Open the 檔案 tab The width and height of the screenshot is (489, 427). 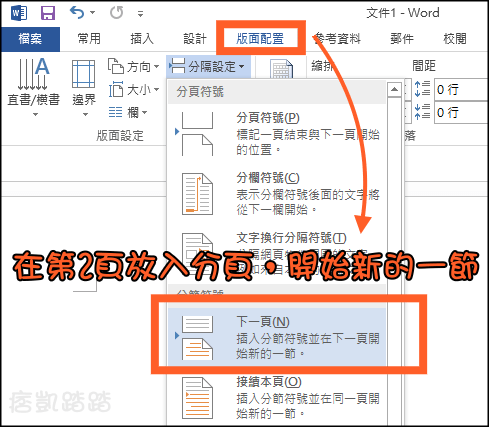30,39
